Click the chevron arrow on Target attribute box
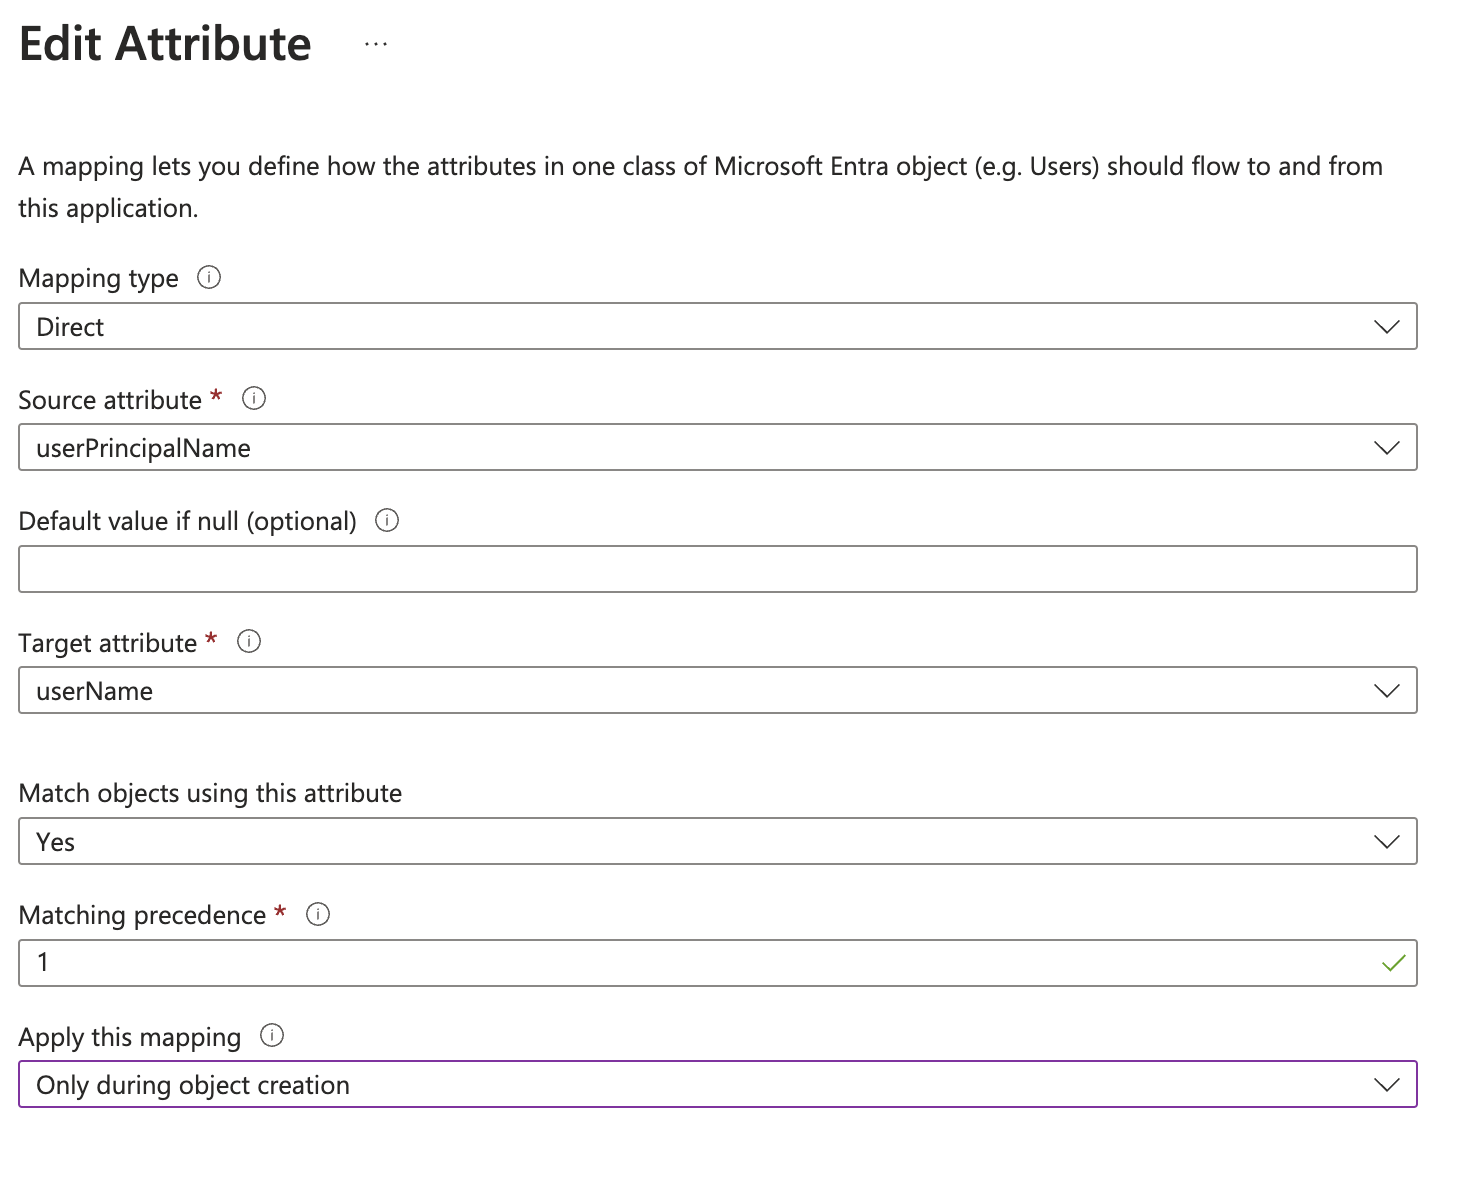 [x=1387, y=691]
